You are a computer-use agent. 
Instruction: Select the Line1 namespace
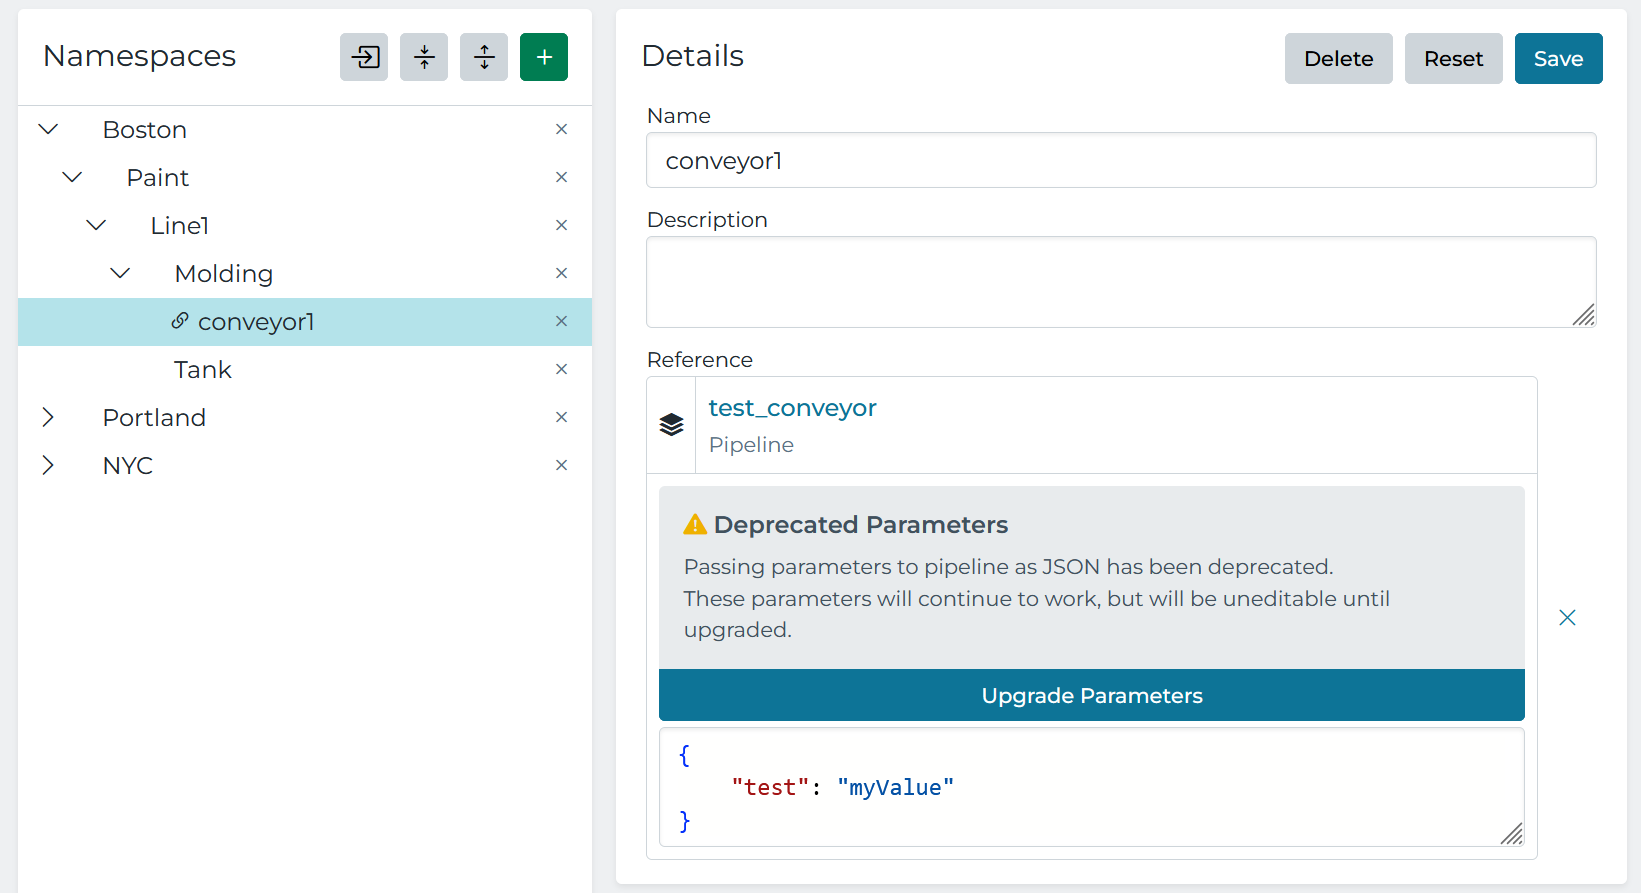(x=180, y=226)
